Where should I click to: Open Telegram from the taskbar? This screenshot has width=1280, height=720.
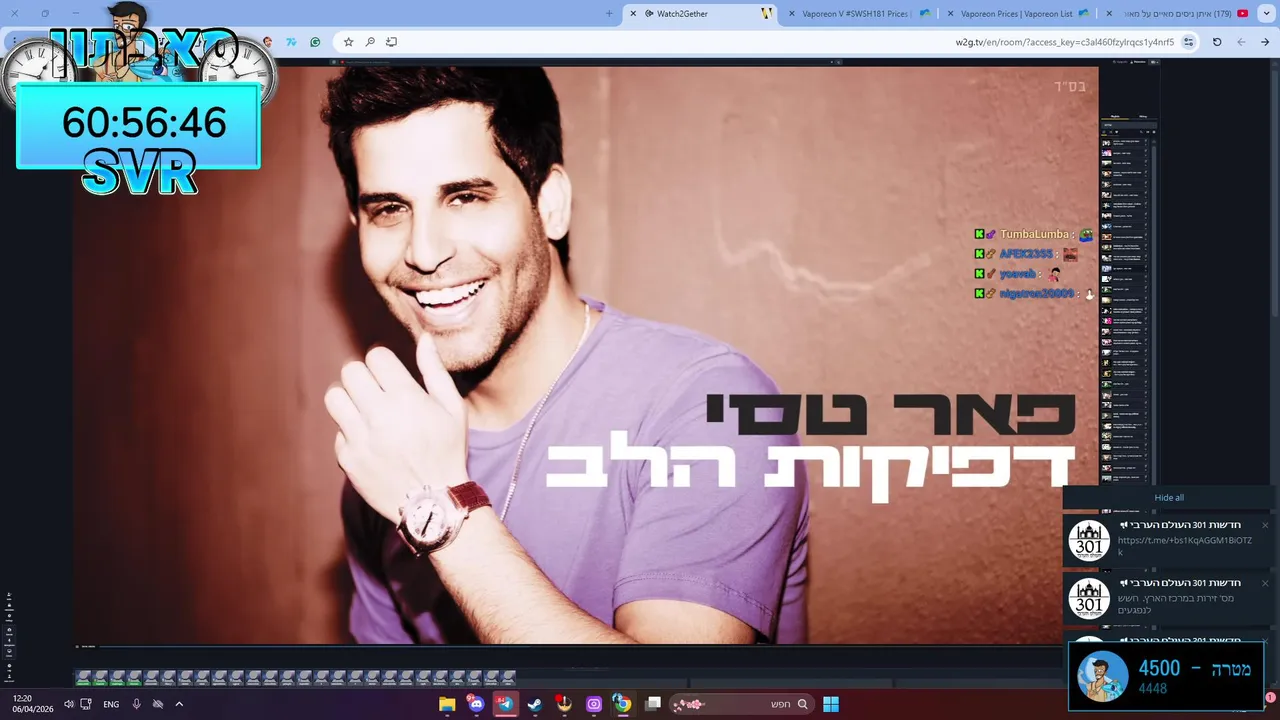coord(505,704)
